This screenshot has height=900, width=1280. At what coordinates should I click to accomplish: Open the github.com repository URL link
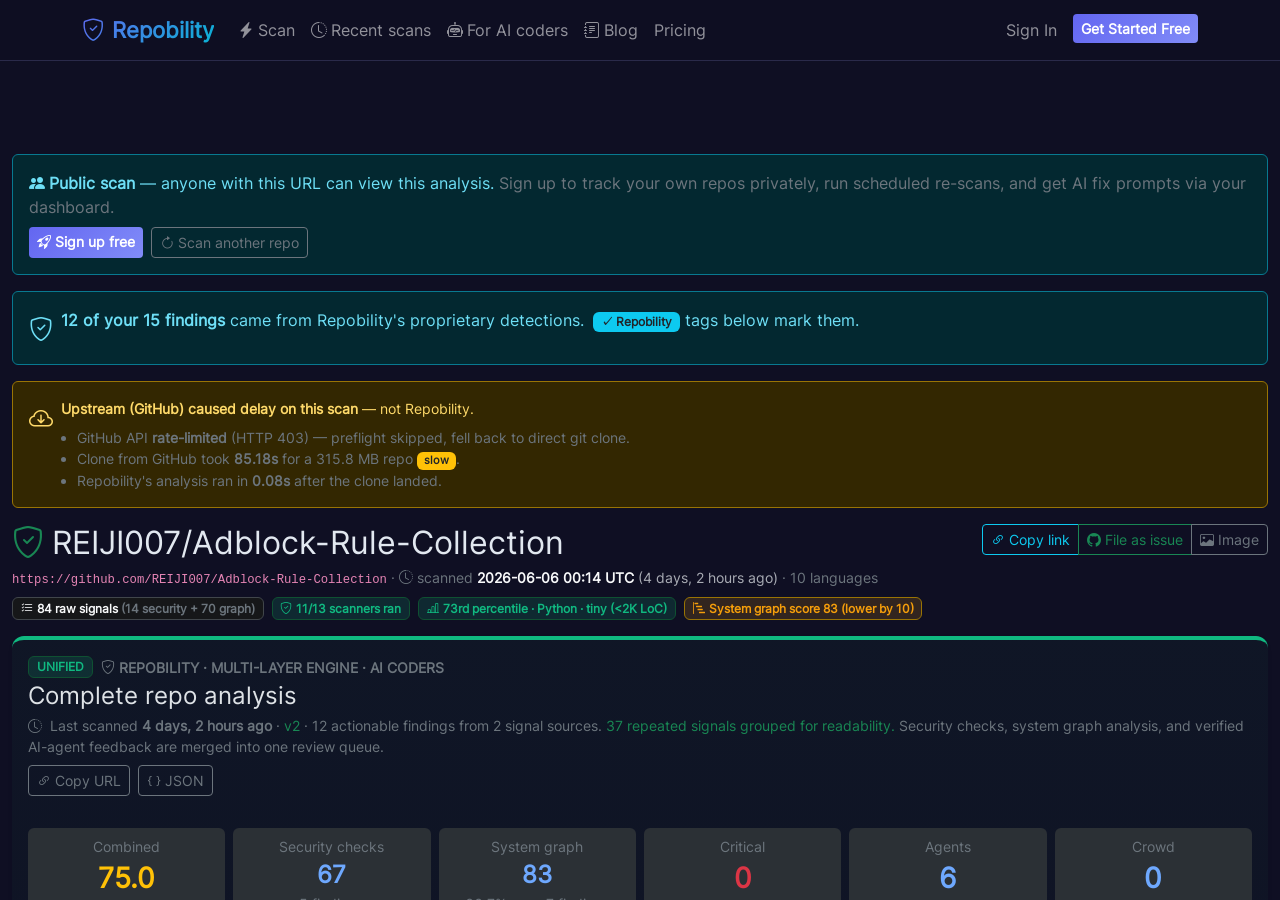199,579
